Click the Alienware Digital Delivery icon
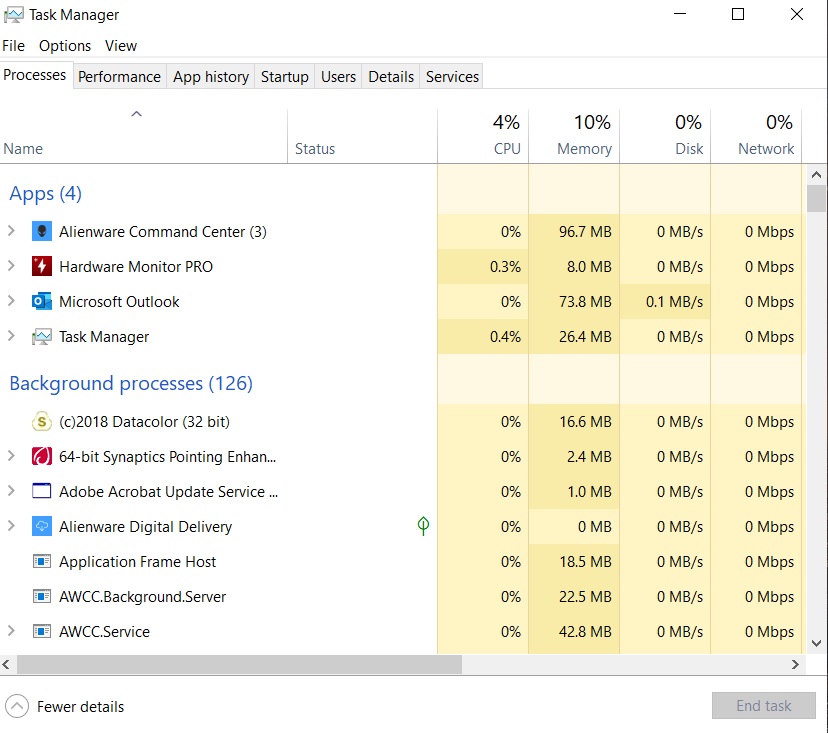The width and height of the screenshot is (828, 733). coord(41,527)
